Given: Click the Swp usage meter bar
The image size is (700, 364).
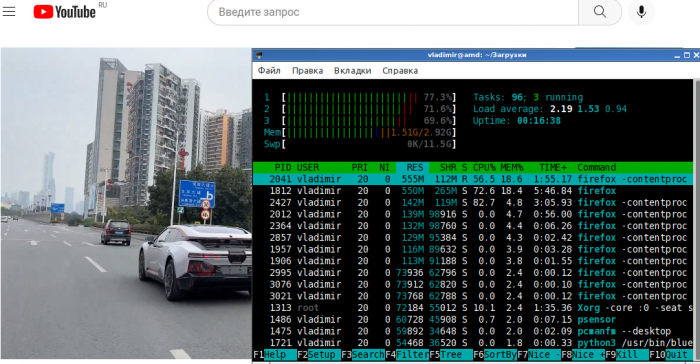Looking at the screenshot, I should pos(369,144).
